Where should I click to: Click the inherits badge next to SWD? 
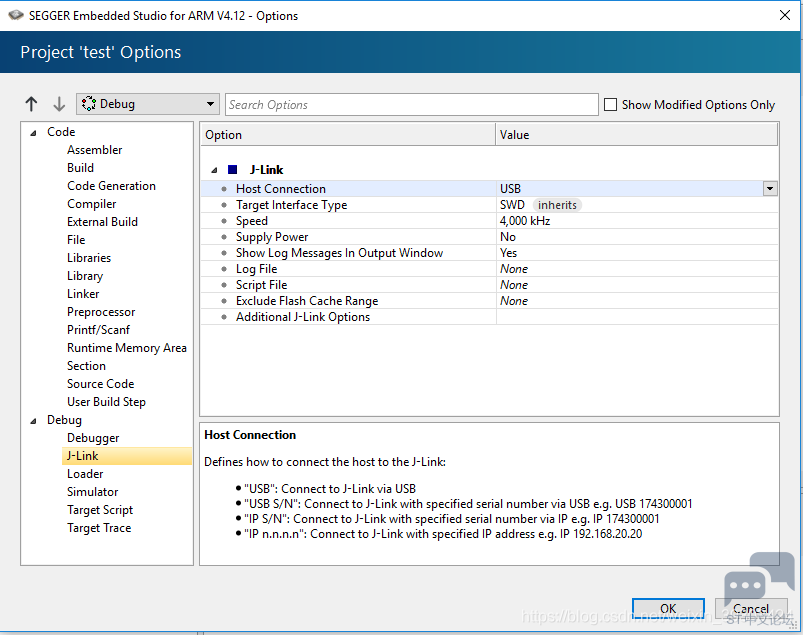[x=557, y=205]
